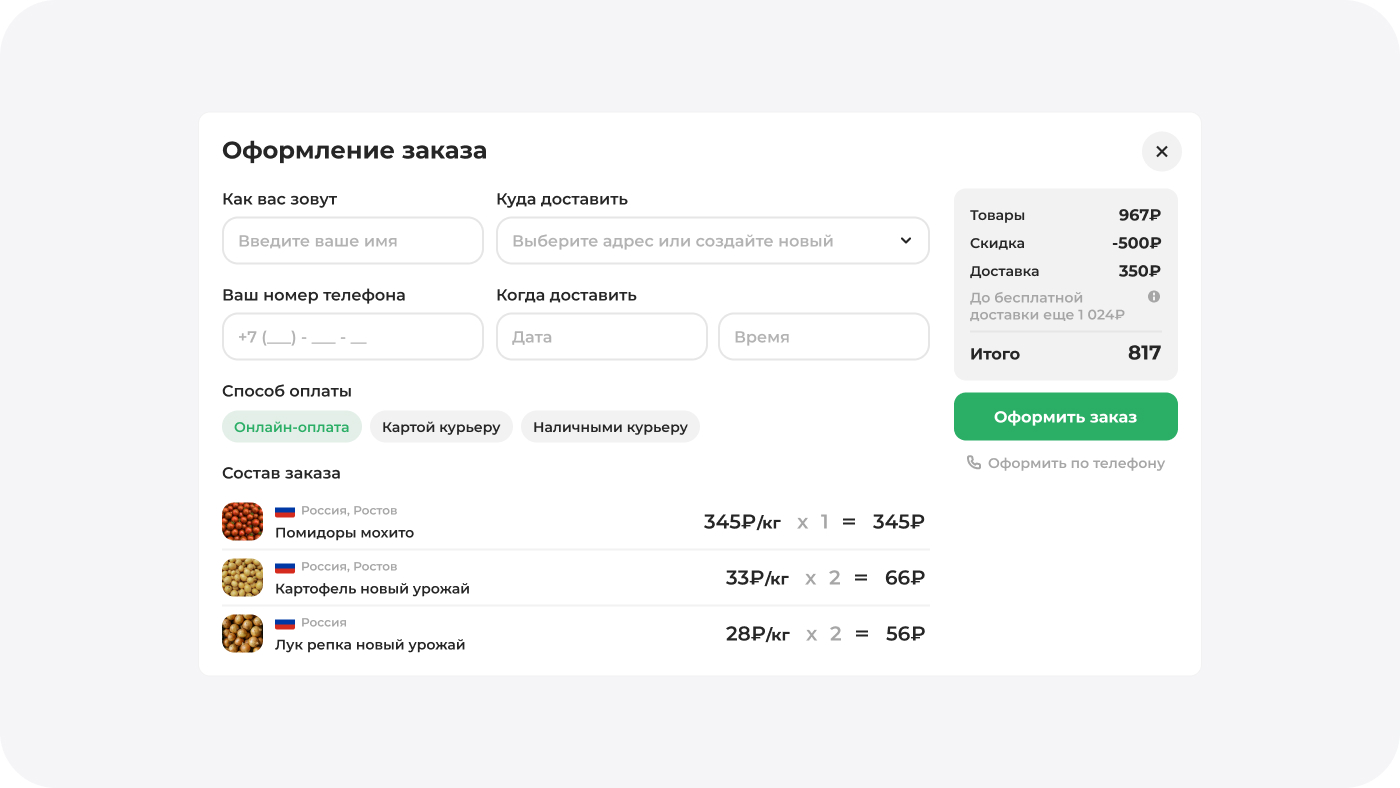1400x788 pixels.
Task: Choose Наличными курьеру payment option
Action: [x=610, y=427]
